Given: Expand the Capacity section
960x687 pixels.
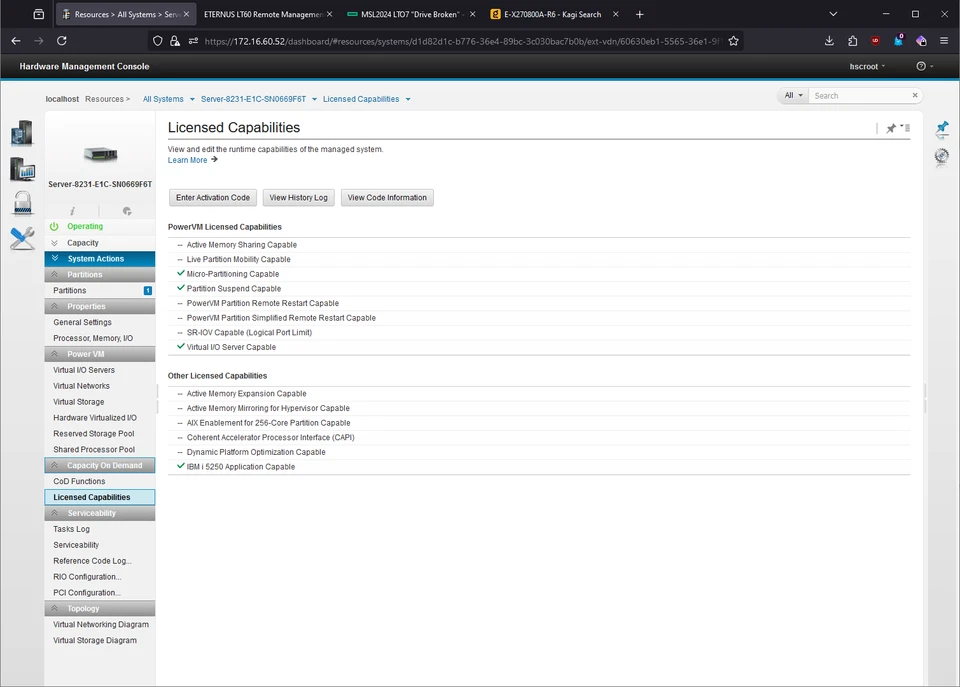Looking at the screenshot, I should [100, 243].
